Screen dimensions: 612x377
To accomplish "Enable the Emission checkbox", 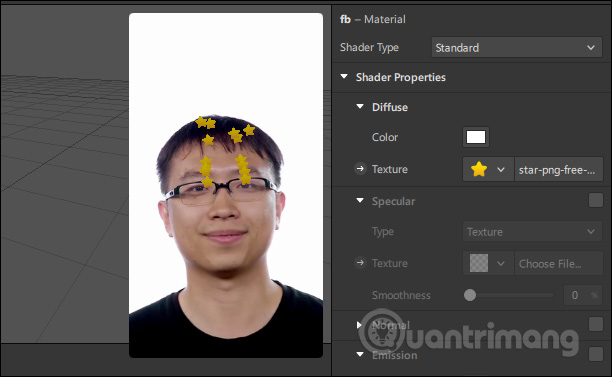I will [x=596, y=354].
